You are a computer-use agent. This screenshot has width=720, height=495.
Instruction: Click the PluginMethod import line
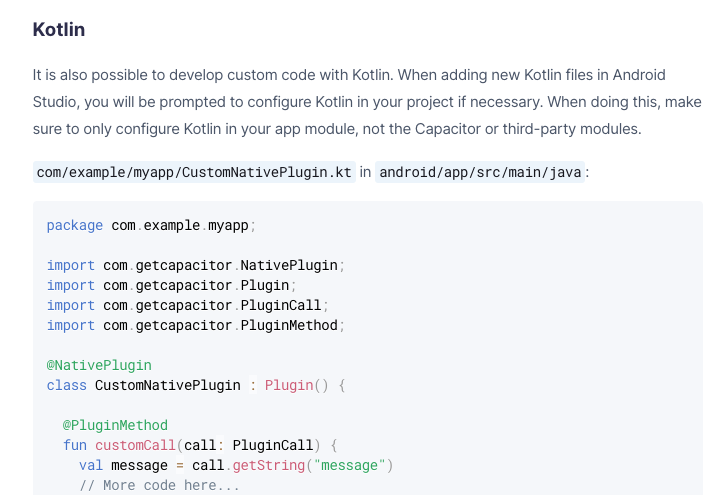point(196,326)
